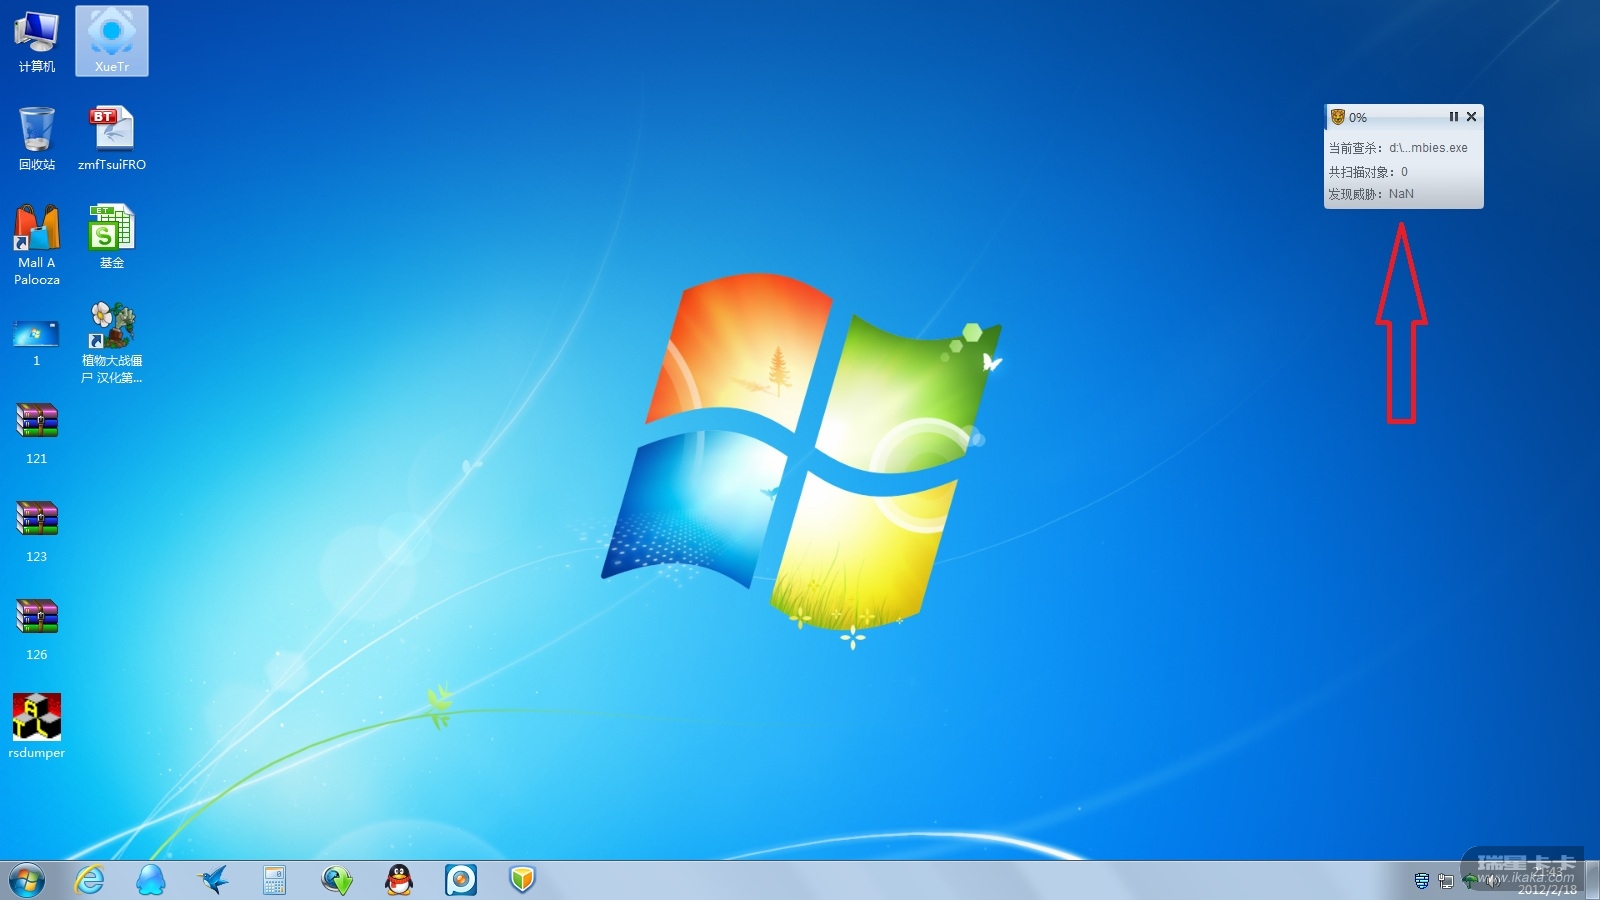Click the 发现威胁: NaN line
The height and width of the screenshot is (900, 1600).
pos(1371,194)
